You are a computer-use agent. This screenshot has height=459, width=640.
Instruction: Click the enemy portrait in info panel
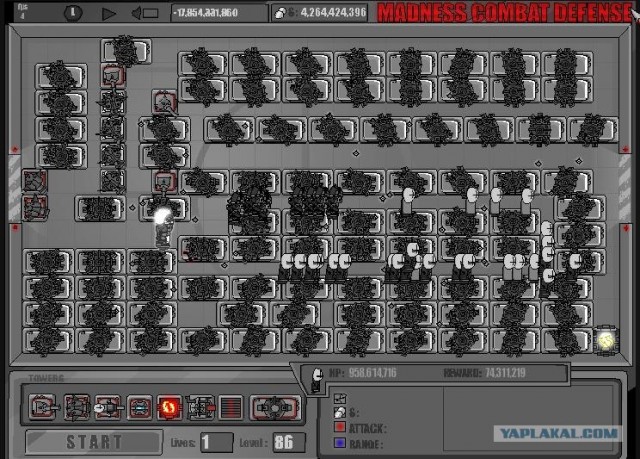[317, 380]
